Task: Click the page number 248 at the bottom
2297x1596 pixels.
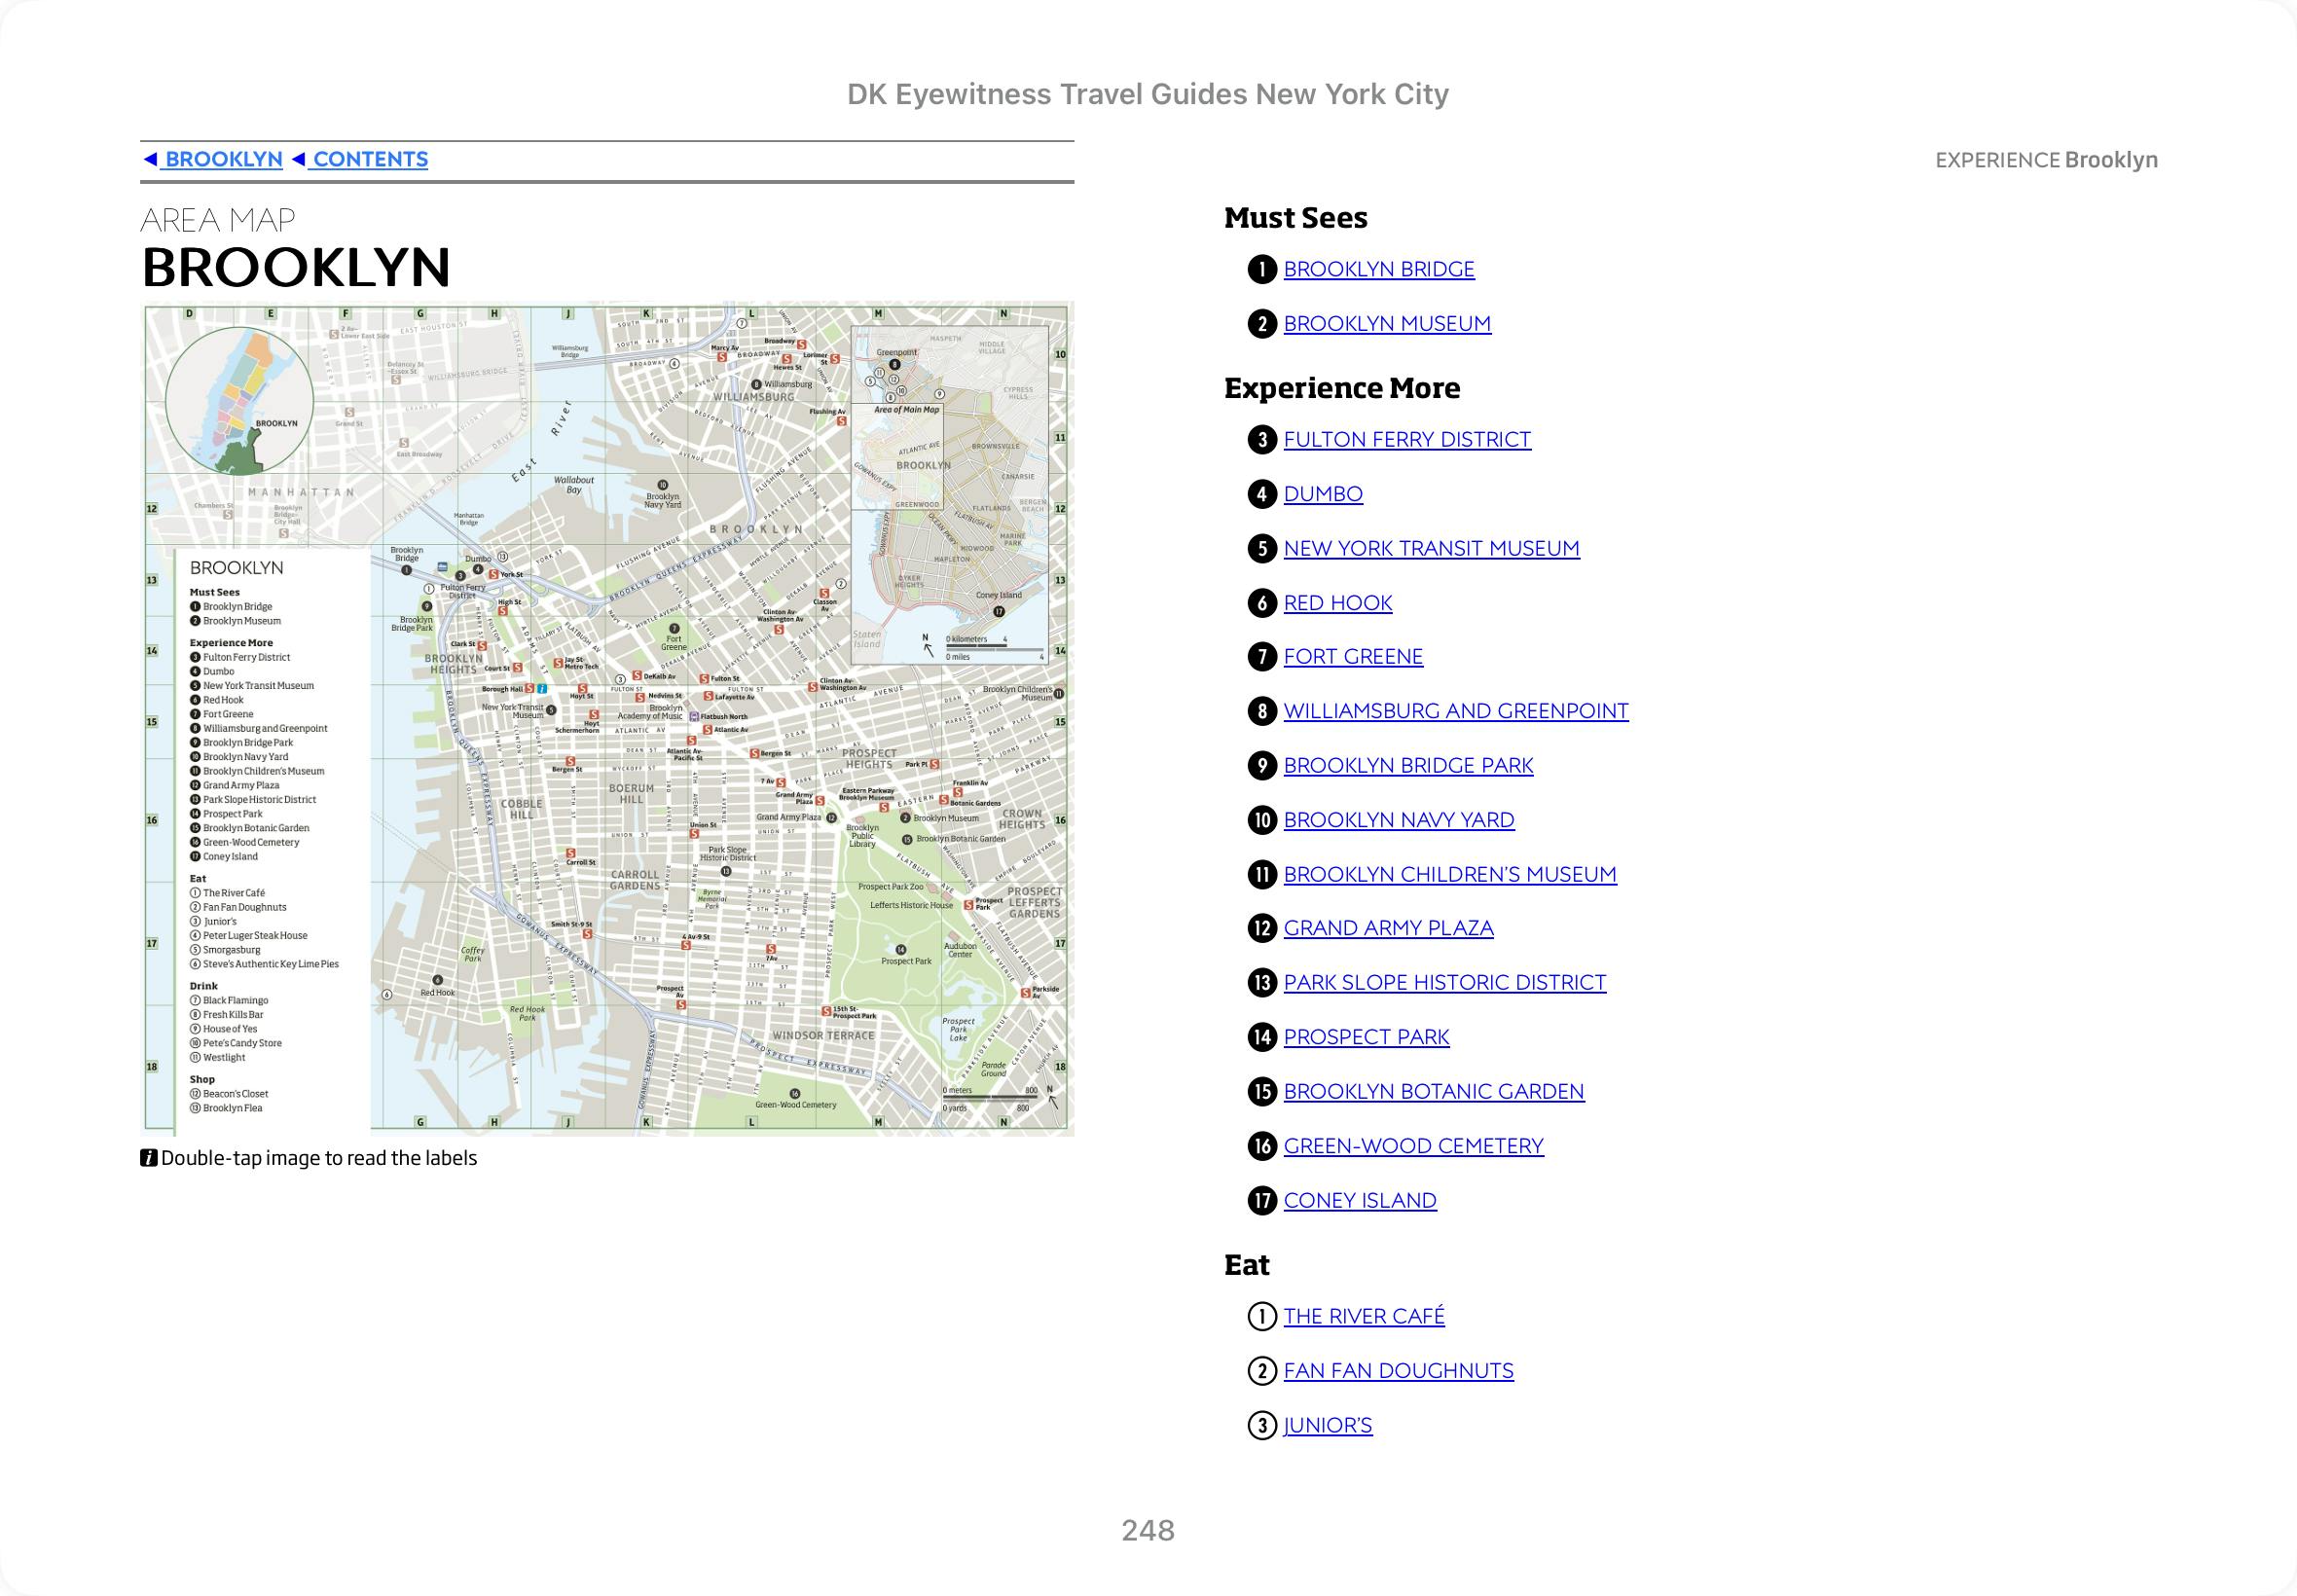Action: (1148, 1530)
